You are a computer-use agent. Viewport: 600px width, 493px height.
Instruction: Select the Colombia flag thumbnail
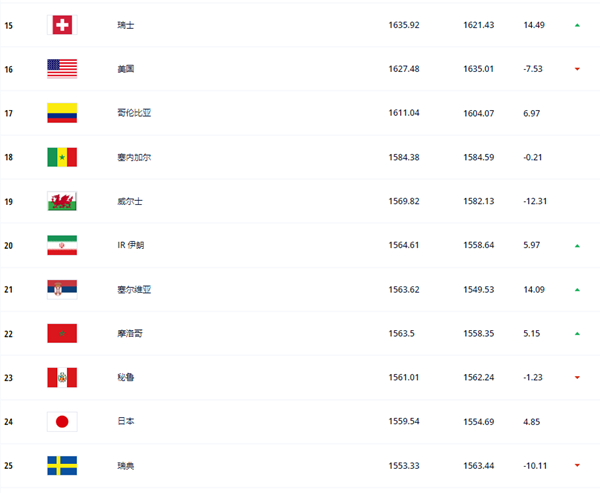coord(62,113)
